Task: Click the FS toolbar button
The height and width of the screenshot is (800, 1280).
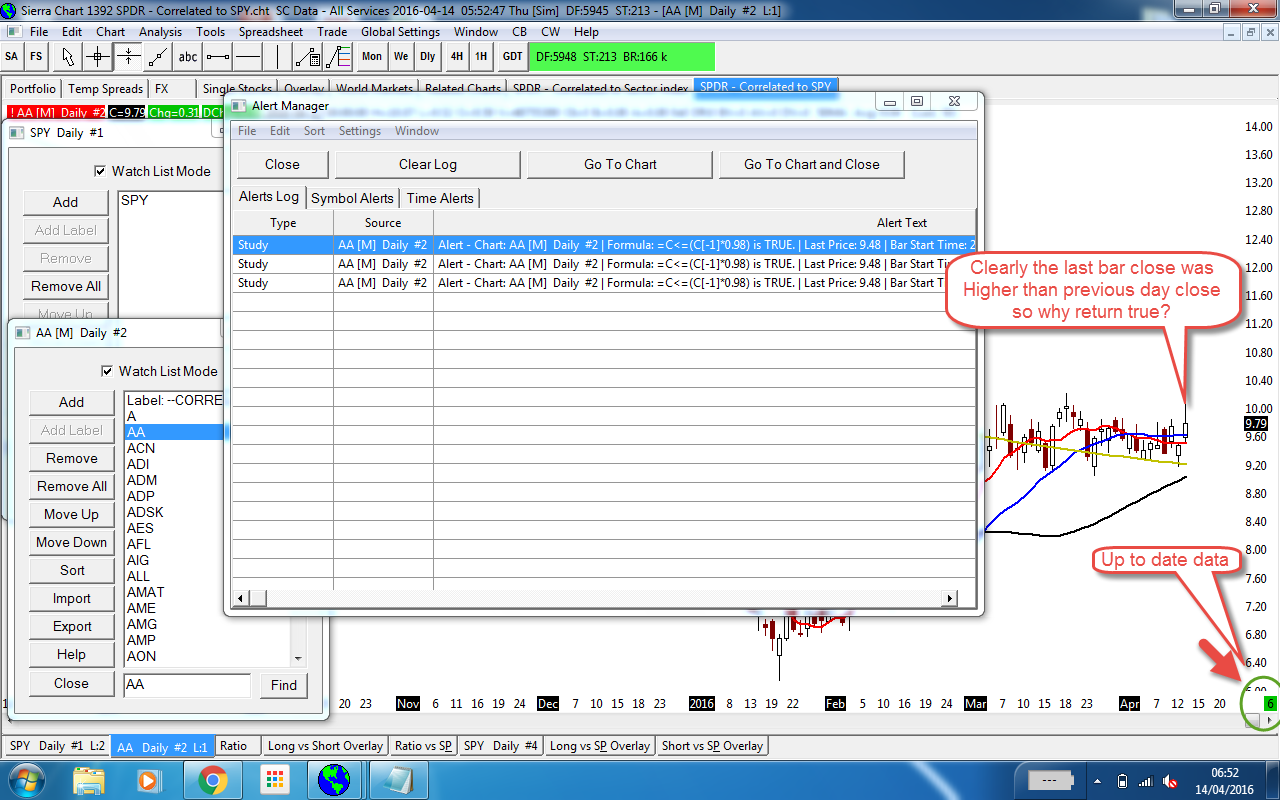Action: tap(36, 56)
